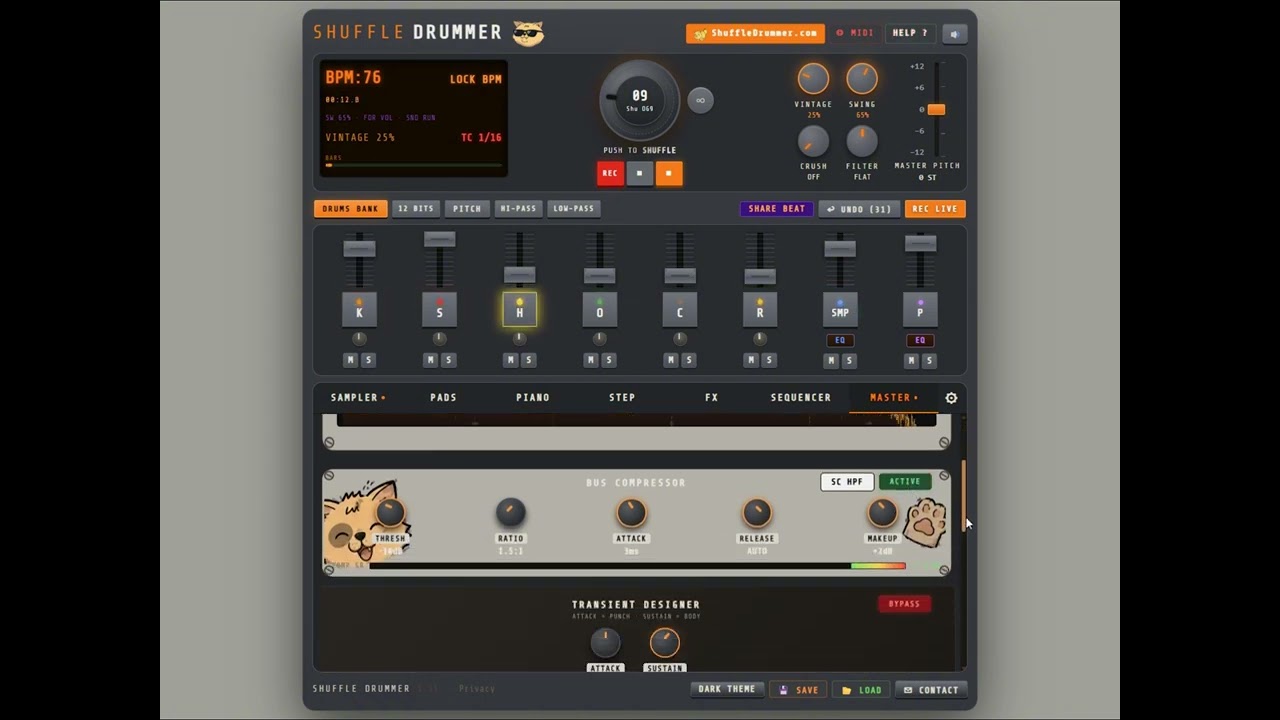Click the Share Beat button
1280x720 pixels.
pyautogui.click(x=776, y=209)
